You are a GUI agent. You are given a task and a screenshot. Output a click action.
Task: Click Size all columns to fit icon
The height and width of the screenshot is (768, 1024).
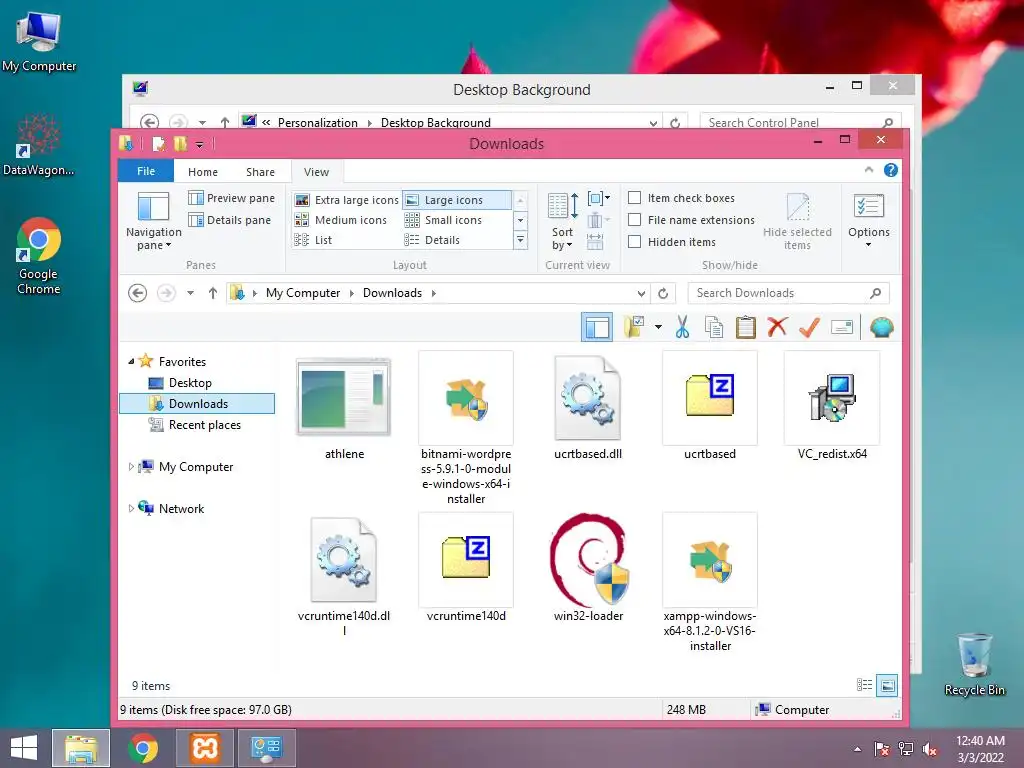coord(595,242)
